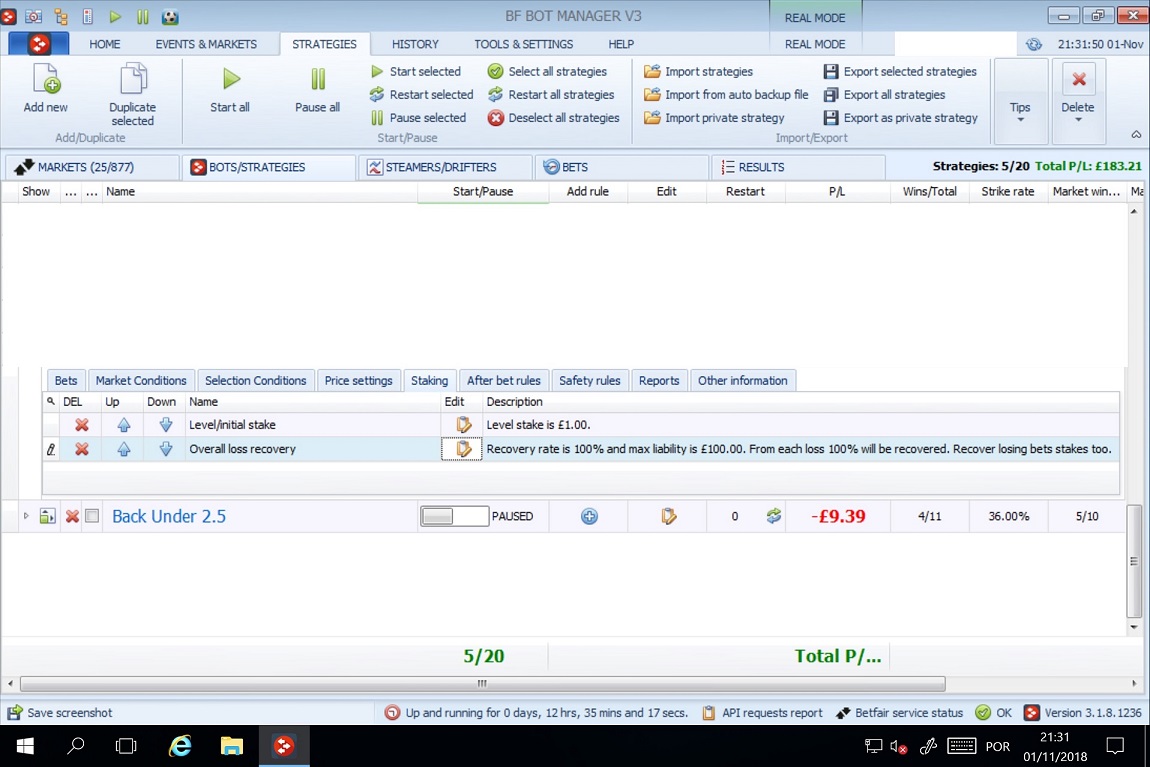Open the TOOLS & SETTINGS ribbon tab
1150x767 pixels.
pos(524,44)
